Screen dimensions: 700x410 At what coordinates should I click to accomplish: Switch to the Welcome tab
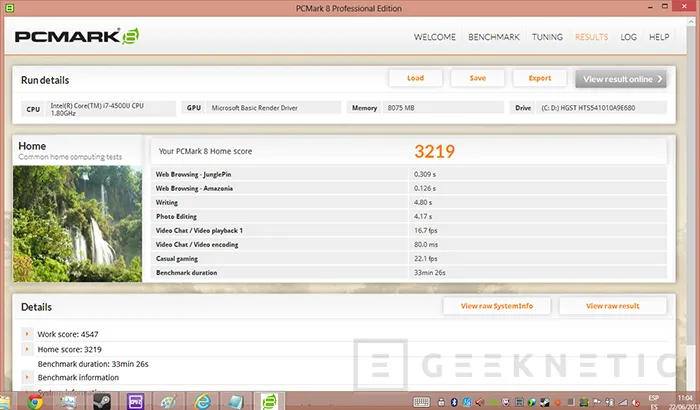[x=435, y=37]
